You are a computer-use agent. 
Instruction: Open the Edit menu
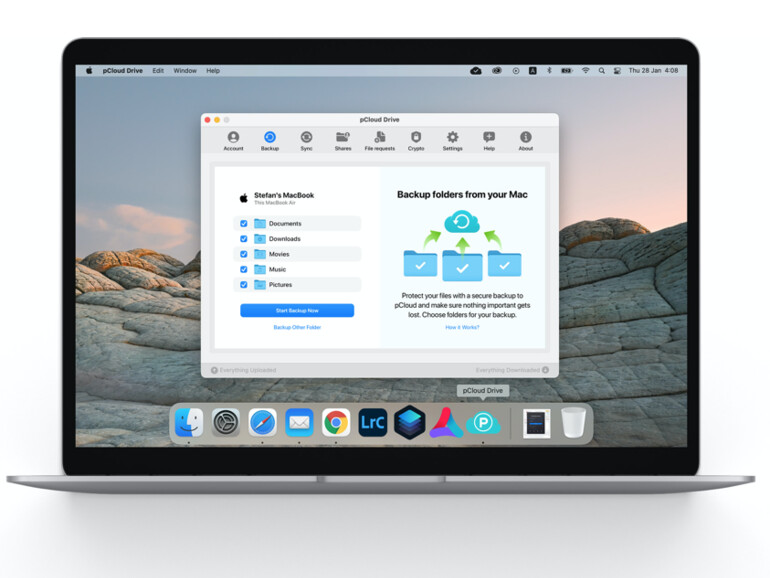158,71
